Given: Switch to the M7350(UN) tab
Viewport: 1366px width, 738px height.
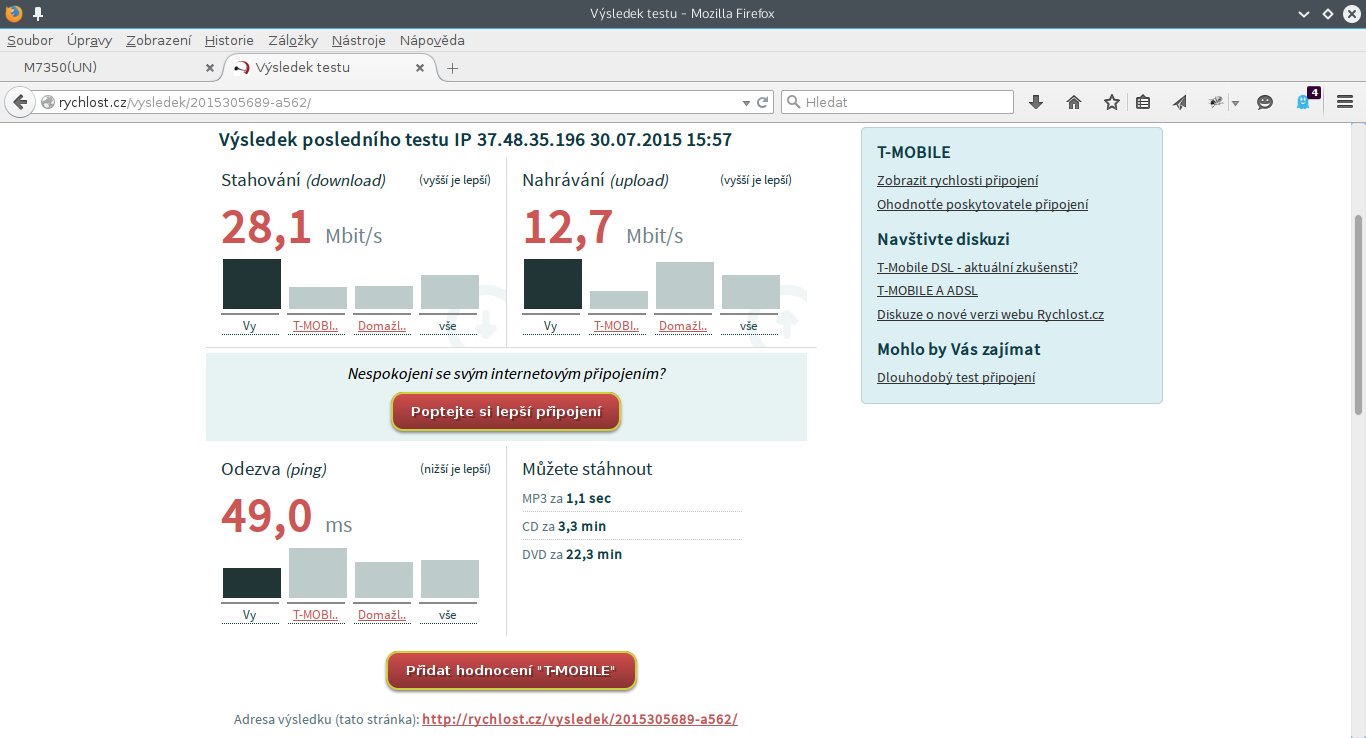Looking at the screenshot, I should coord(110,68).
